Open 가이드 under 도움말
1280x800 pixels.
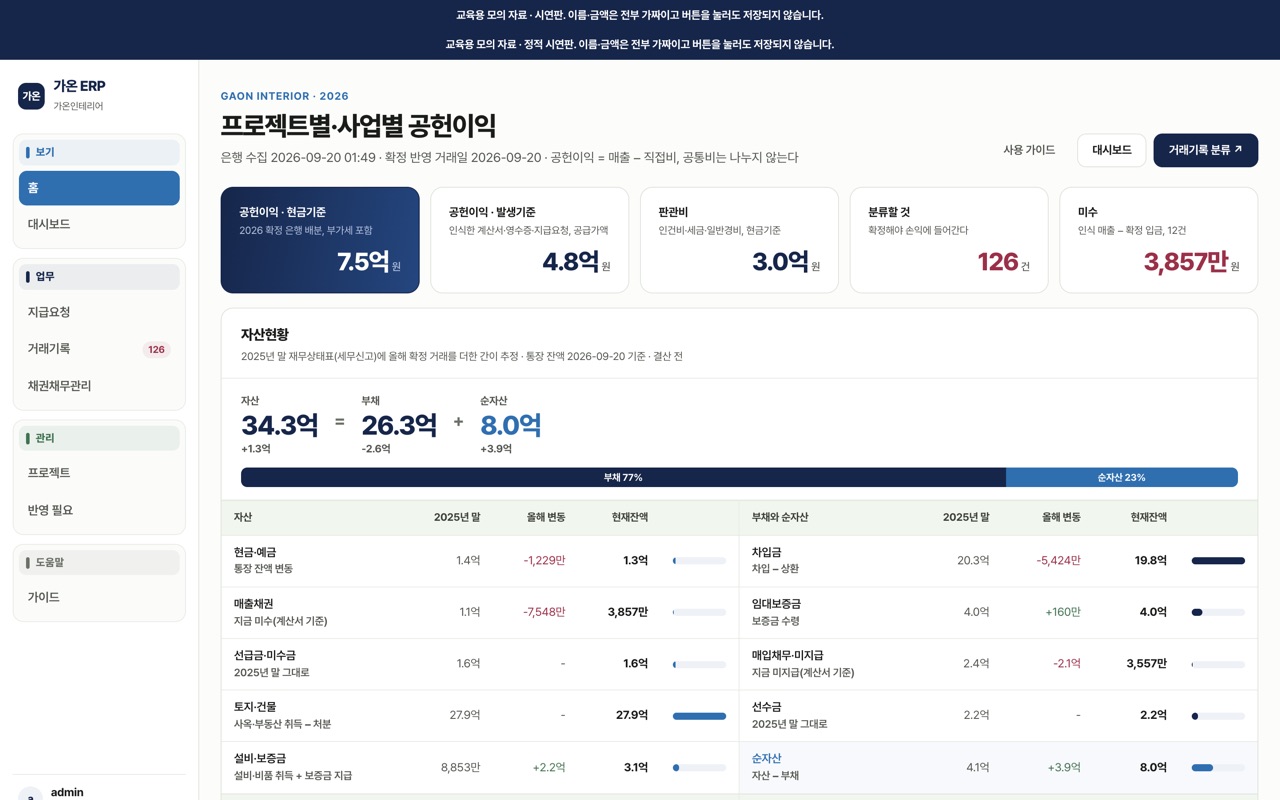tap(99, 597)
